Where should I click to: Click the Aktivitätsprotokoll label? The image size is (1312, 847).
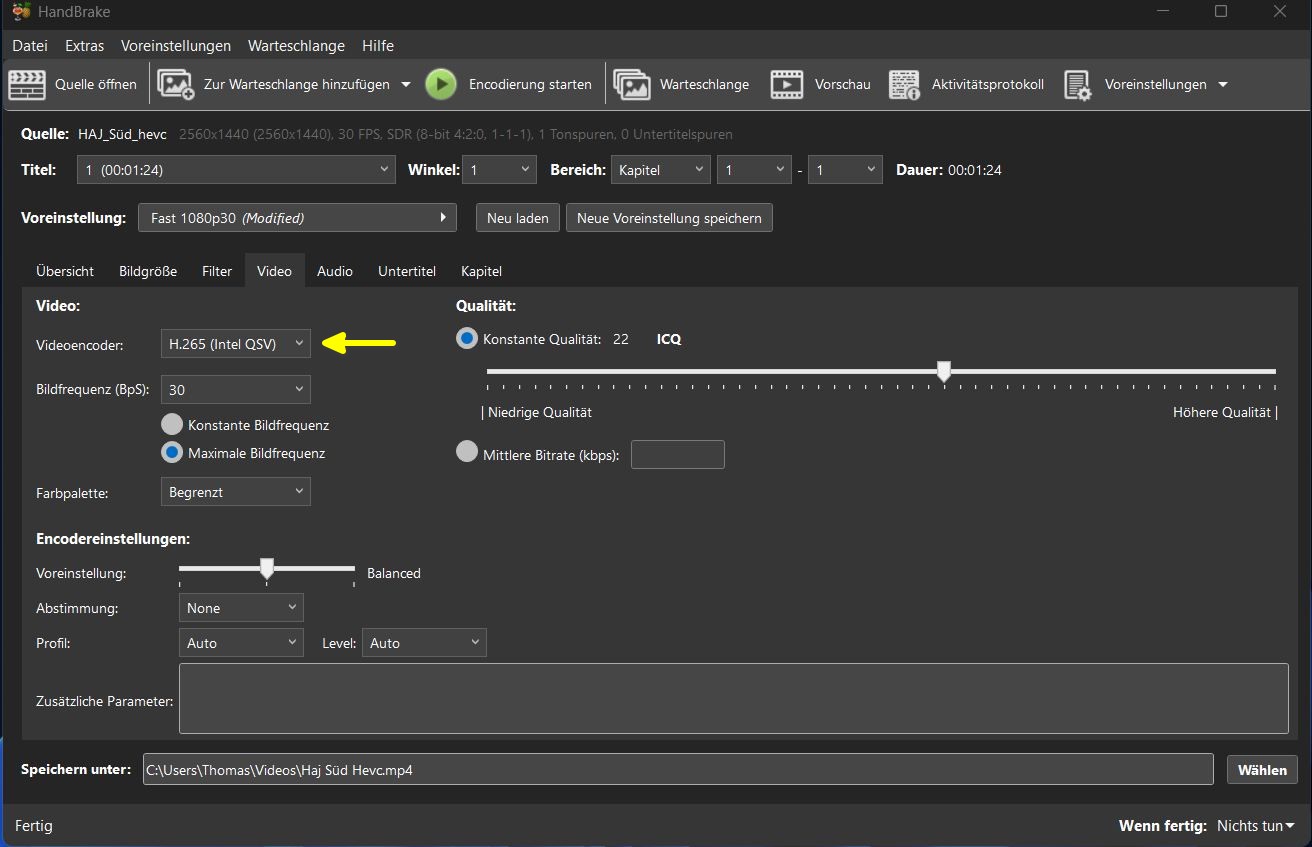coord(988,85)
